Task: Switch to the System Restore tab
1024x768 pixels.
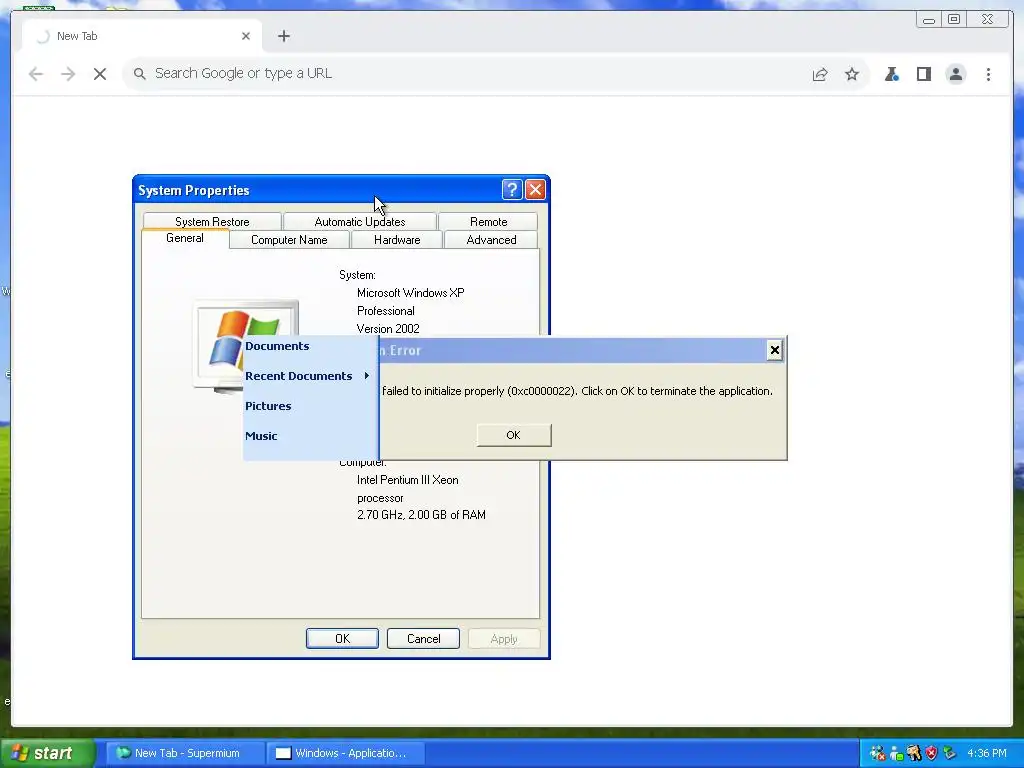Action: click(212, 221)
